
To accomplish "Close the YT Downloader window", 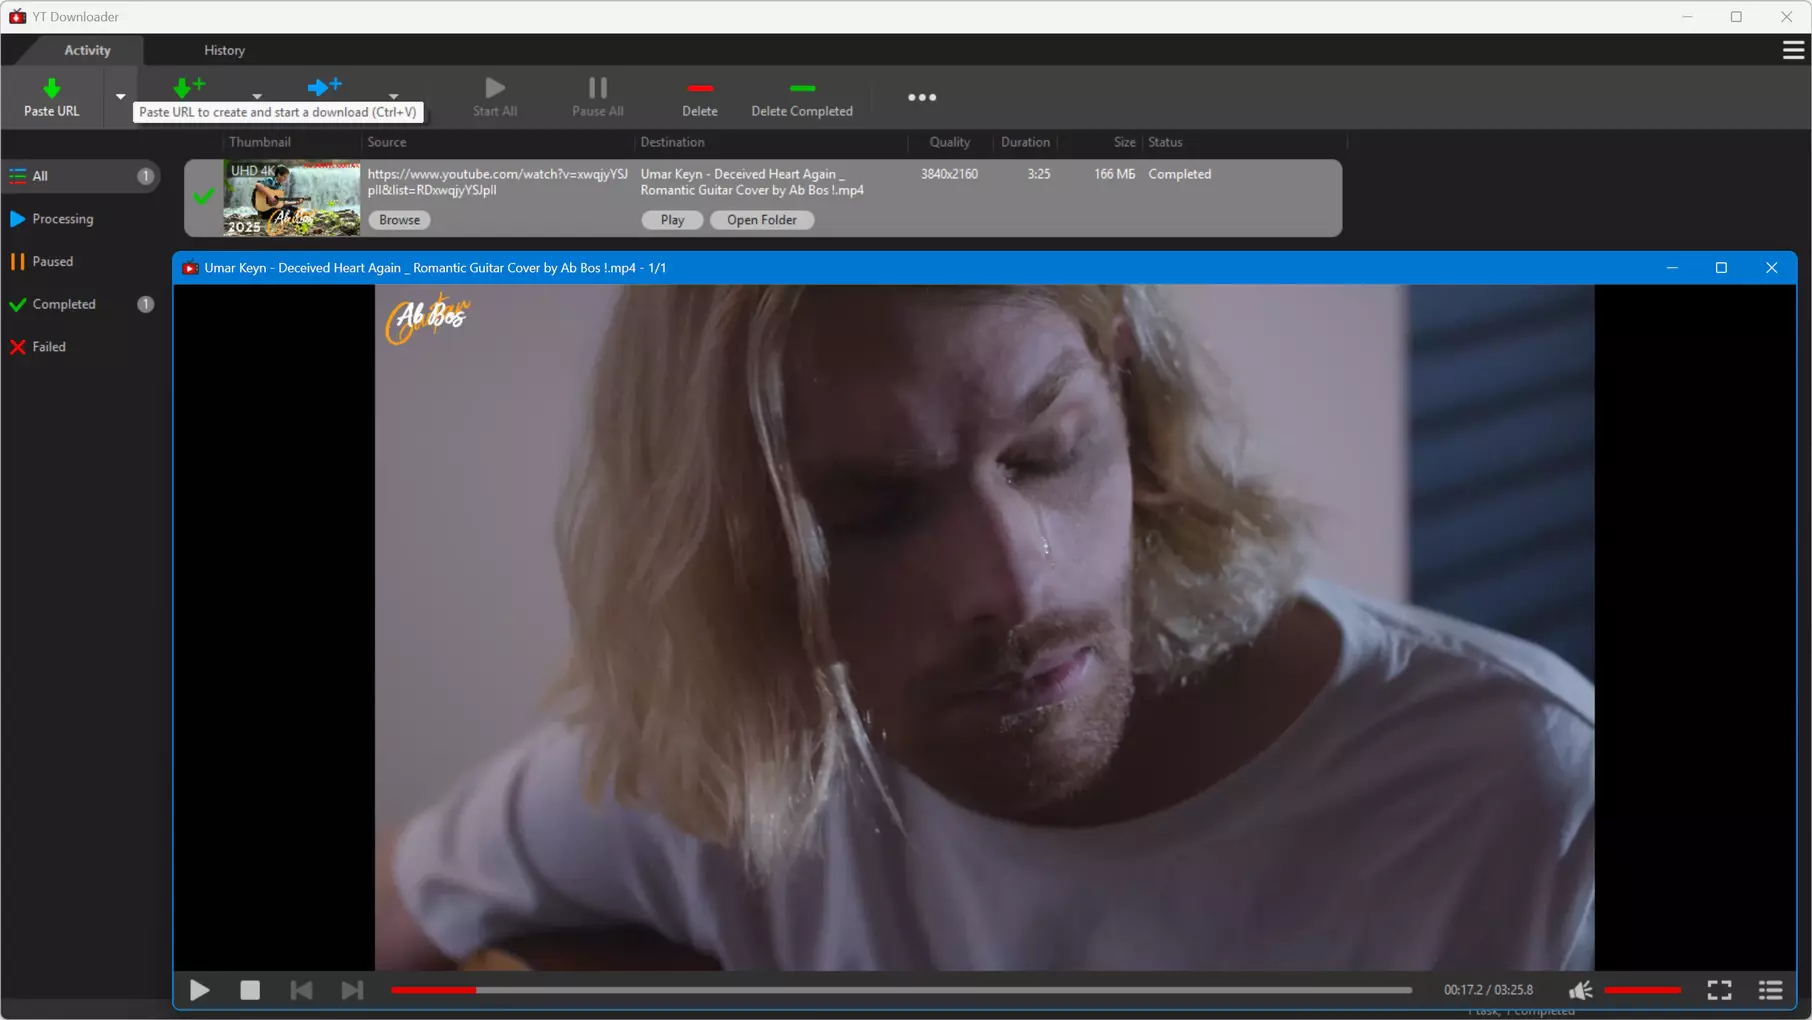I will [x=1786, y=17].
